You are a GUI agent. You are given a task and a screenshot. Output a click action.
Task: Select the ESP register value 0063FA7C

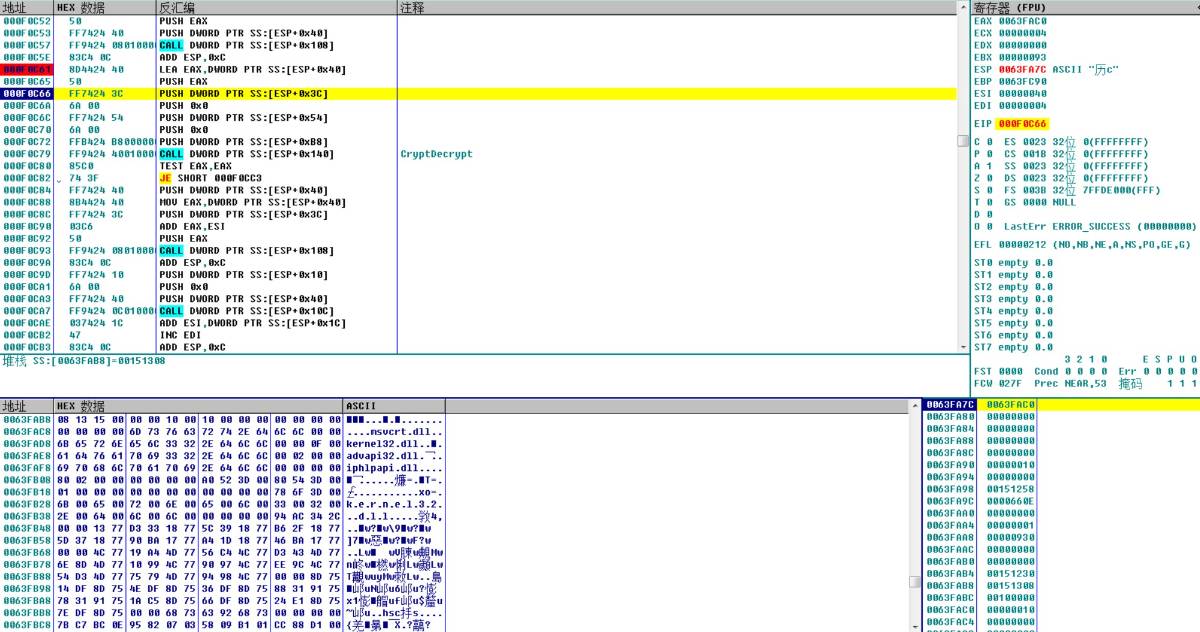click(x=1021, y=69)
